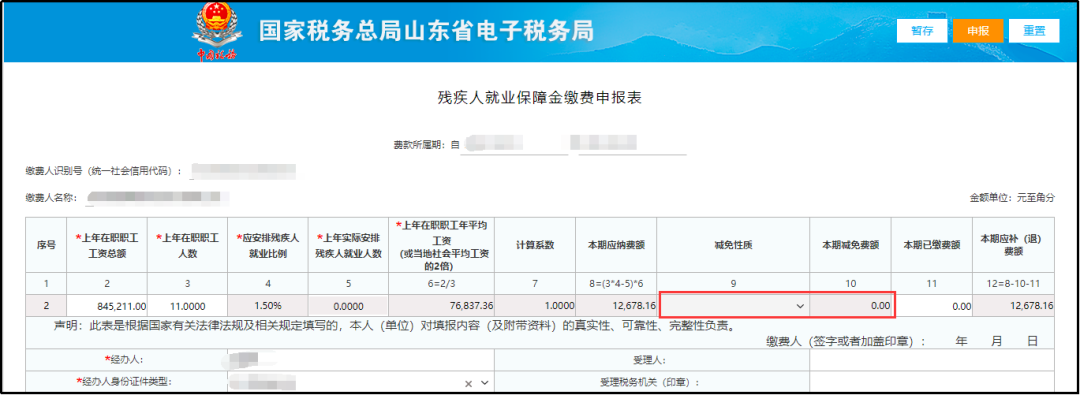Click the form title 残疾人就业保障金缴费申报表
Image resolution: width=1080 pixels, height=395 pixels.
[x=539, y=98]
